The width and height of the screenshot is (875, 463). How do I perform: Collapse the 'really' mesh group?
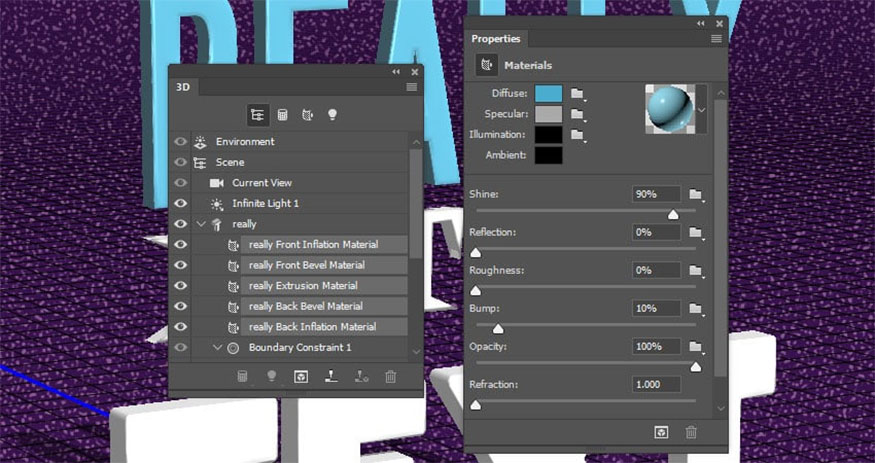[x=201, y=224]
